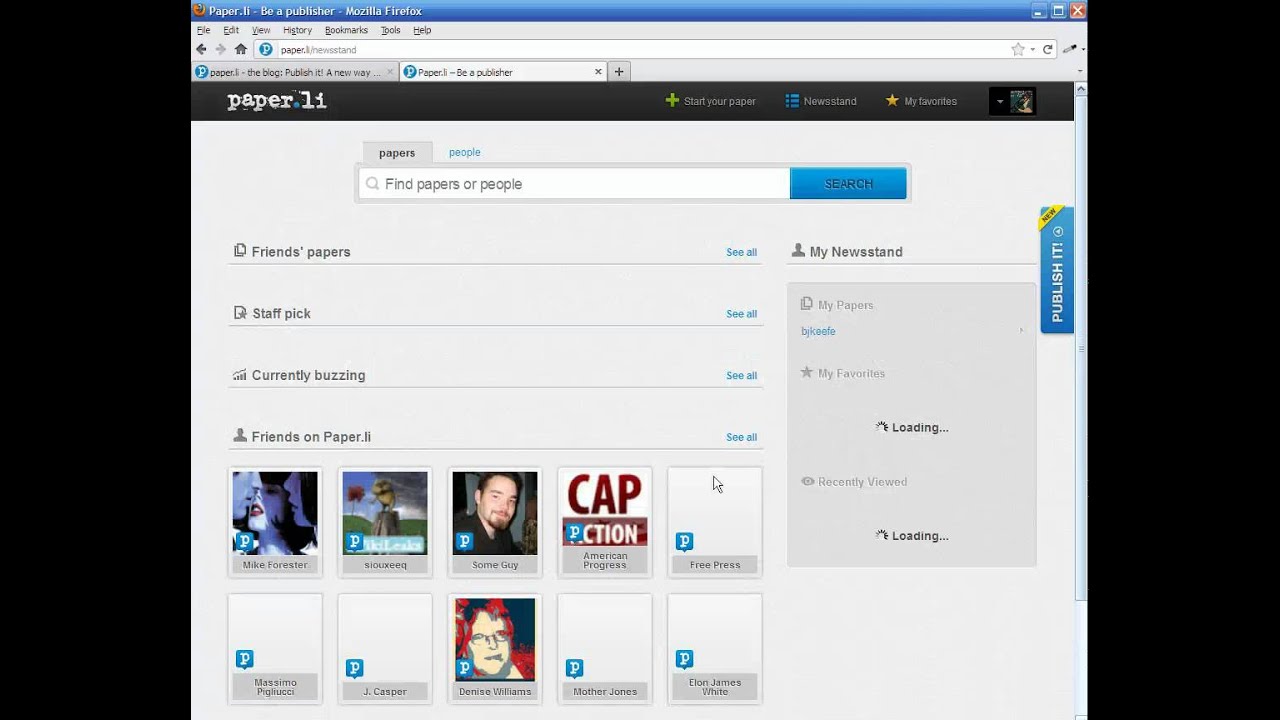
Task: Reload the page with the refresh icon
Action: point(1048,49)
